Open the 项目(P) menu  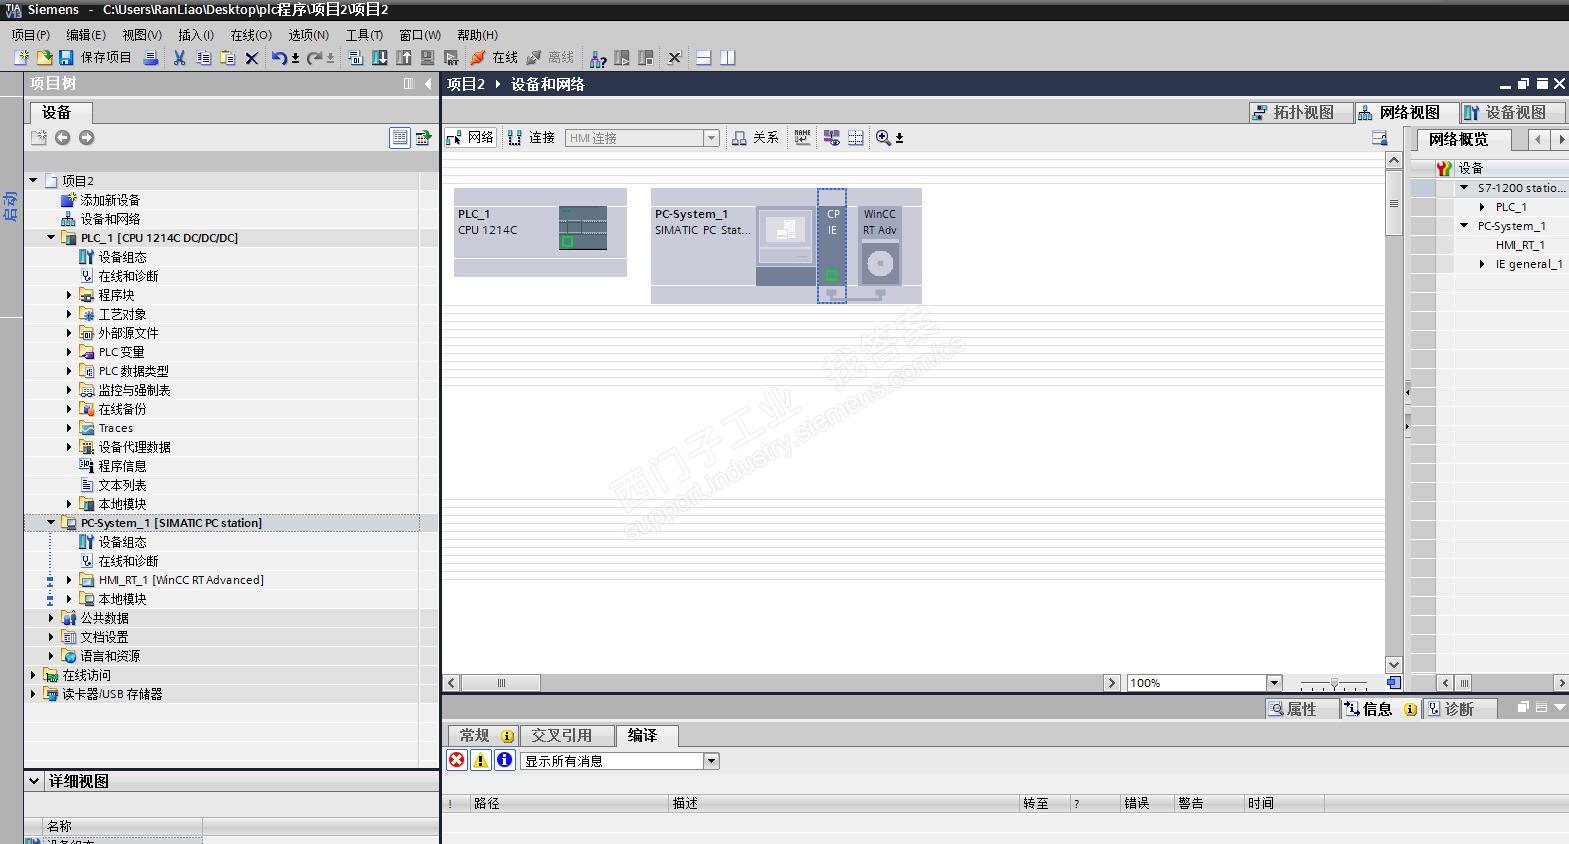point(31,35)
